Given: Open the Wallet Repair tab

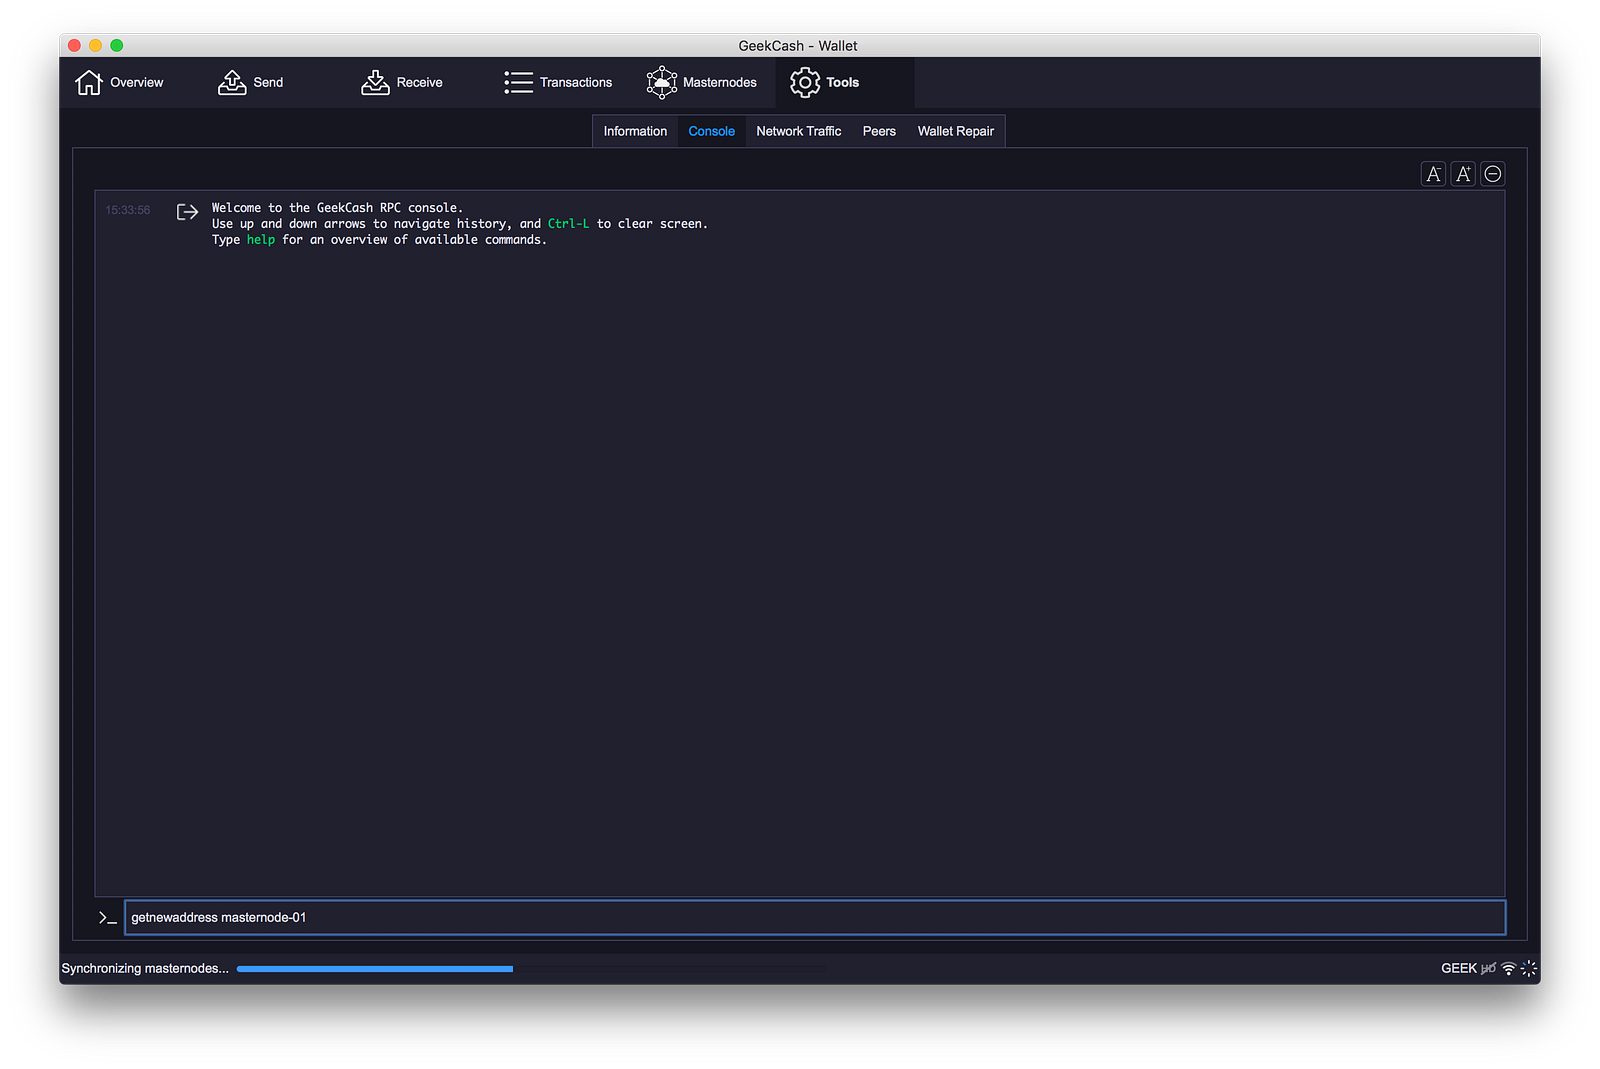Looking at the screenshot, I should pos(955,131).
